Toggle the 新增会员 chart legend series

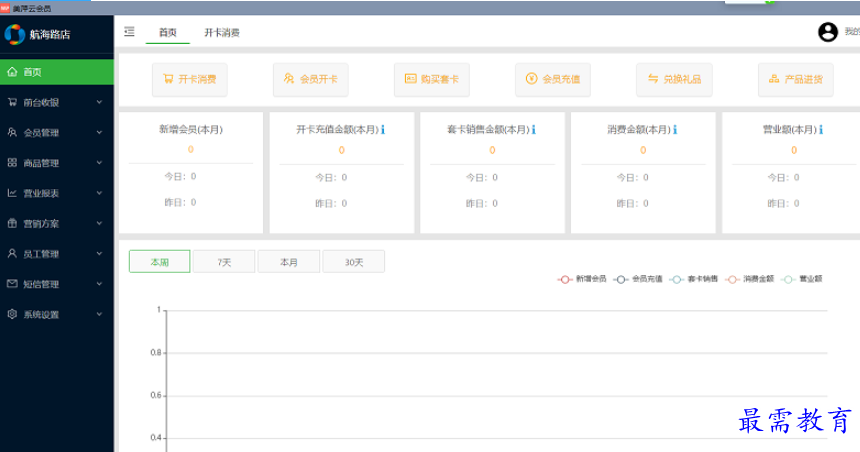(582, 279)
